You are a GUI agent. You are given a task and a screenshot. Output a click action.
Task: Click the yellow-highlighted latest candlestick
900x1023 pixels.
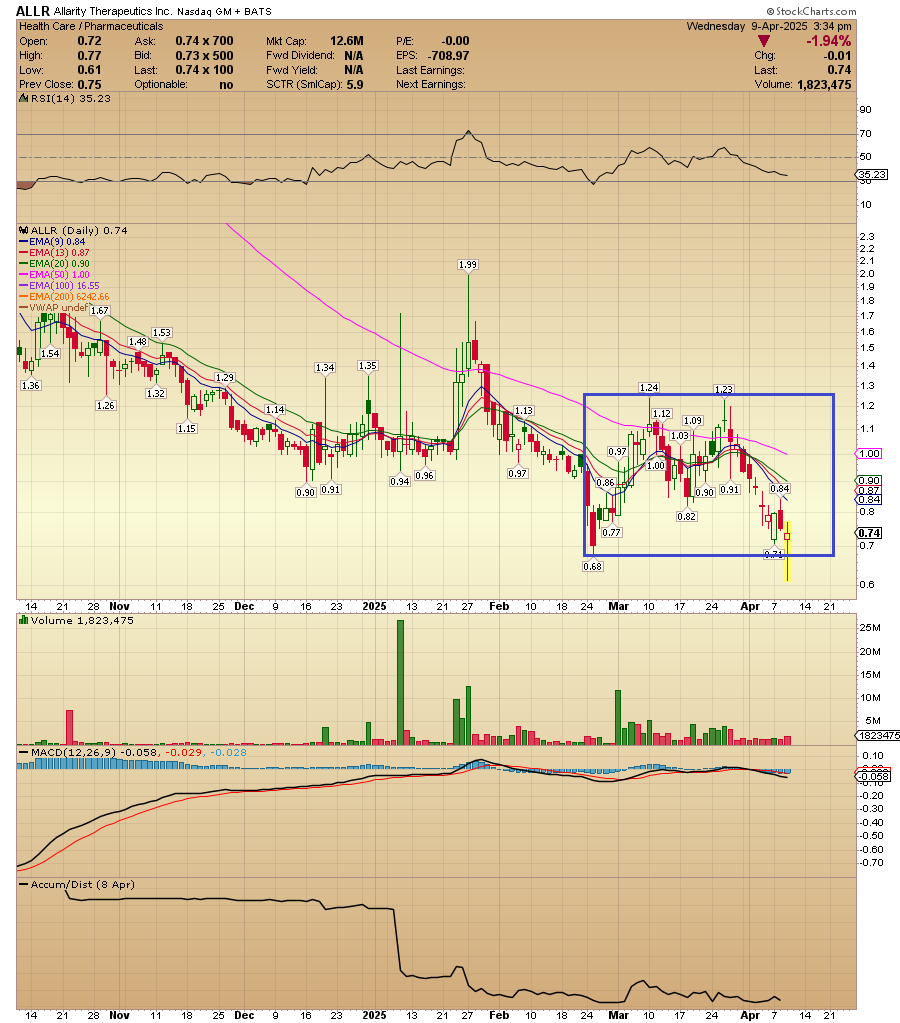[787, 551]
